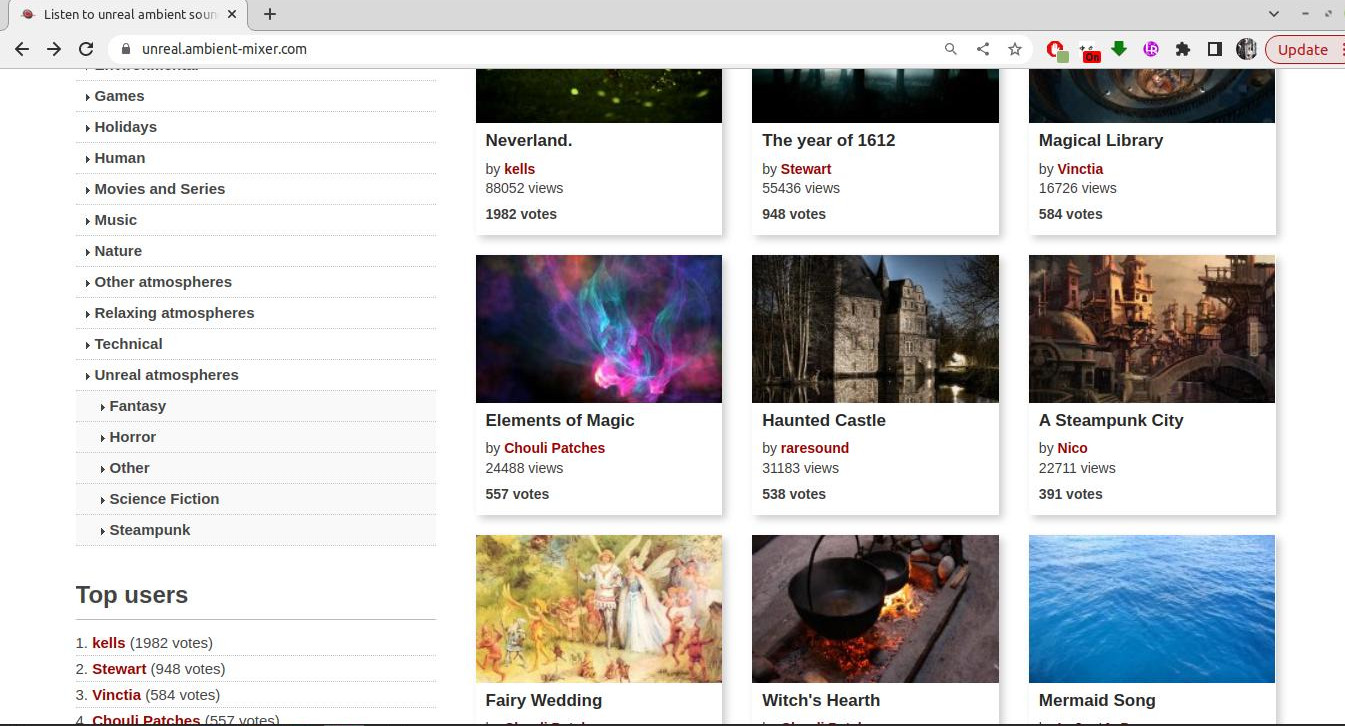Viewport: 1345px width, 726px height.
Task: Open the Neverland. atmosphere title
Action: point(529,140)
